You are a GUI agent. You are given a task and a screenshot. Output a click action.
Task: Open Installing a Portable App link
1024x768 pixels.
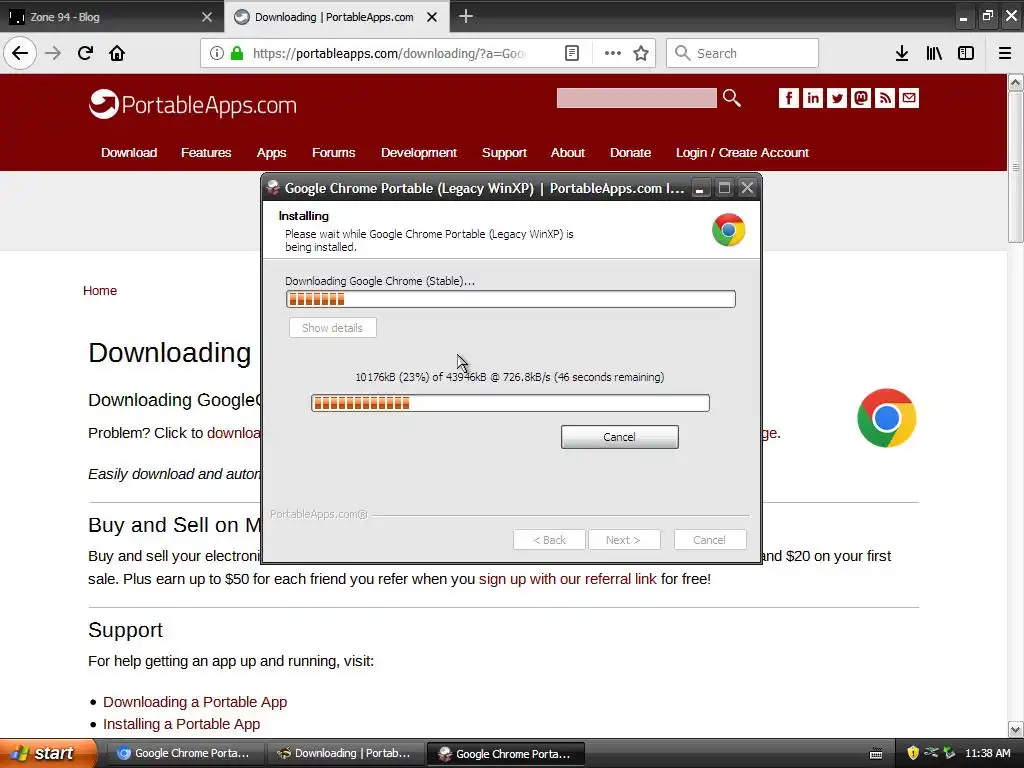(182, 724)
